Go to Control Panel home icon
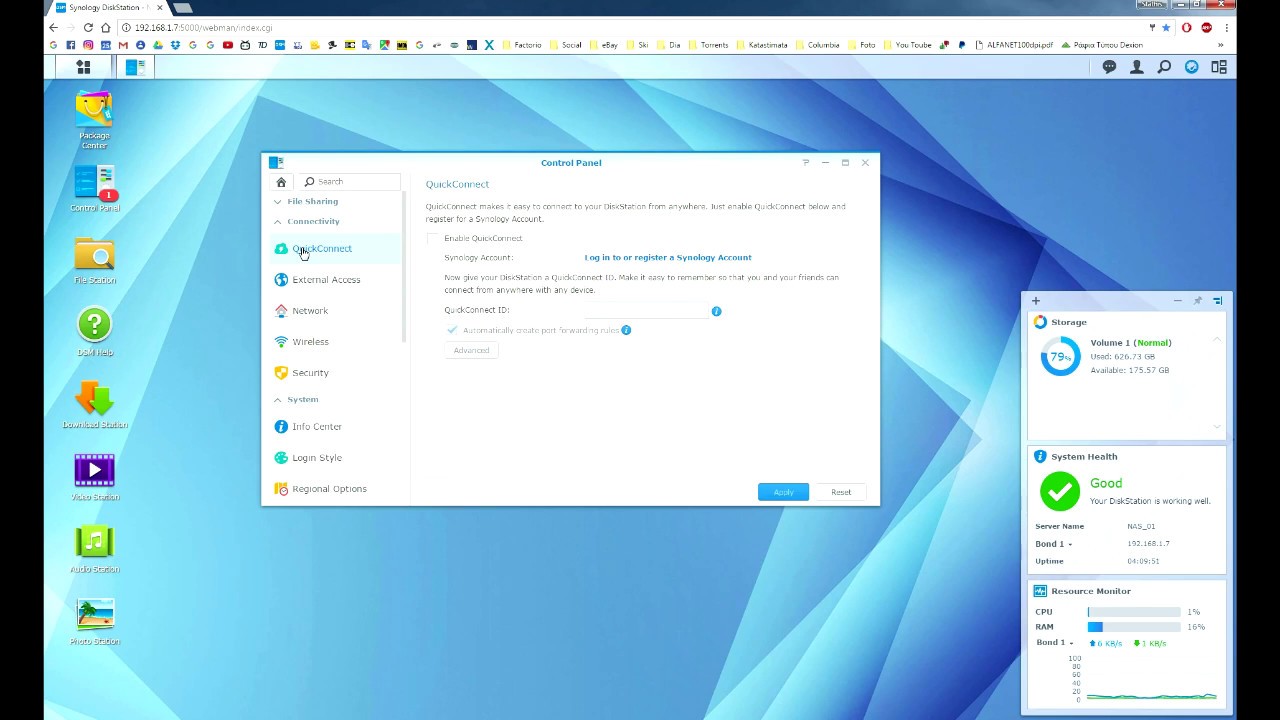The image size is (1280, 720). click(x=281, y=182)
